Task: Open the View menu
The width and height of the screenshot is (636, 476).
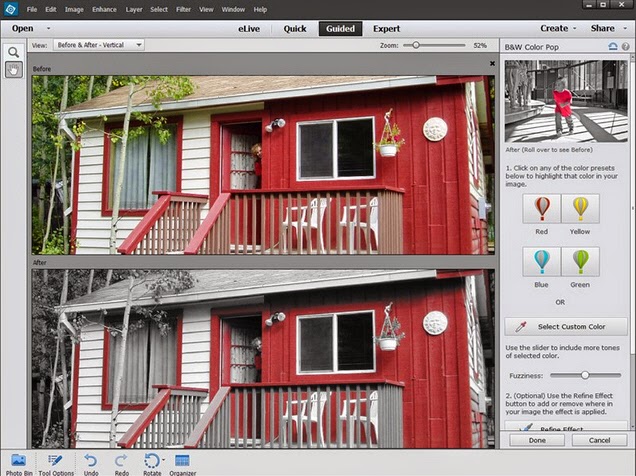Action: [x=206, y=9]
